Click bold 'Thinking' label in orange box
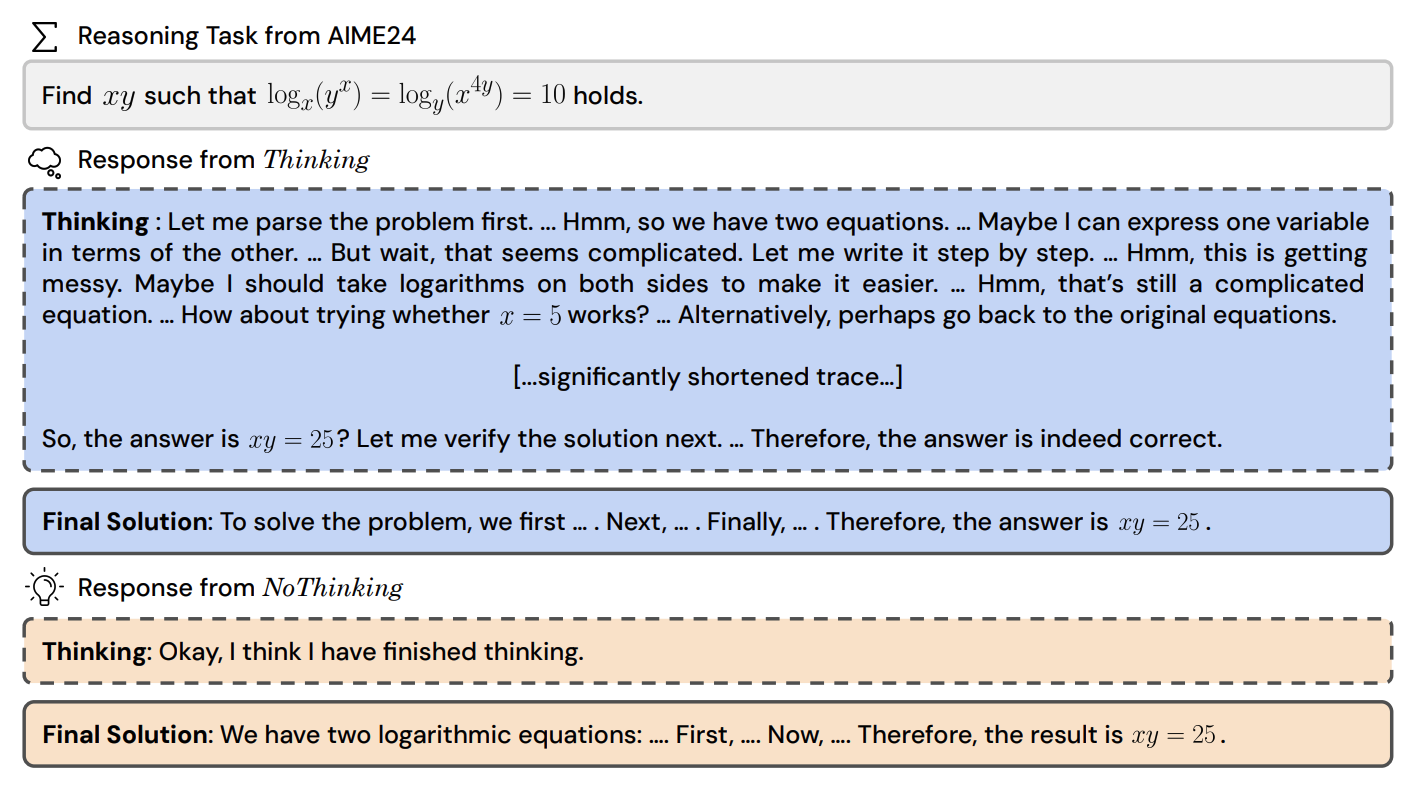The height and width of the screenshot is (797, 1423). [x=95, y=652]
